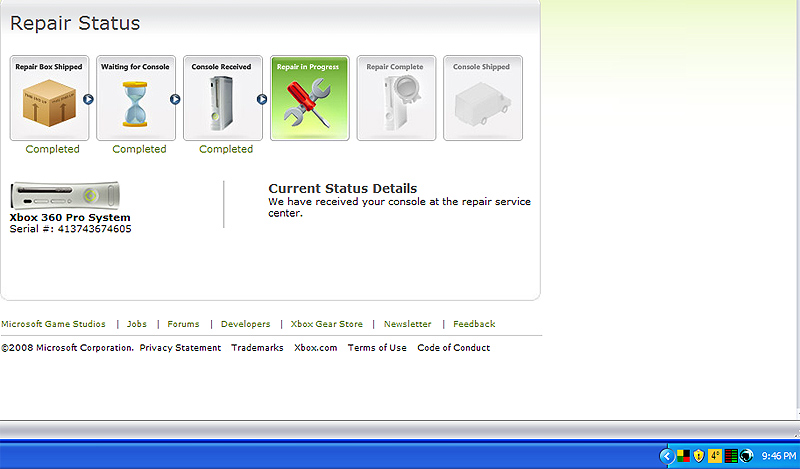Click the Feedback footer link
Image resolution: width=800 pixels, height=469 pixels.
coord(474,324)
